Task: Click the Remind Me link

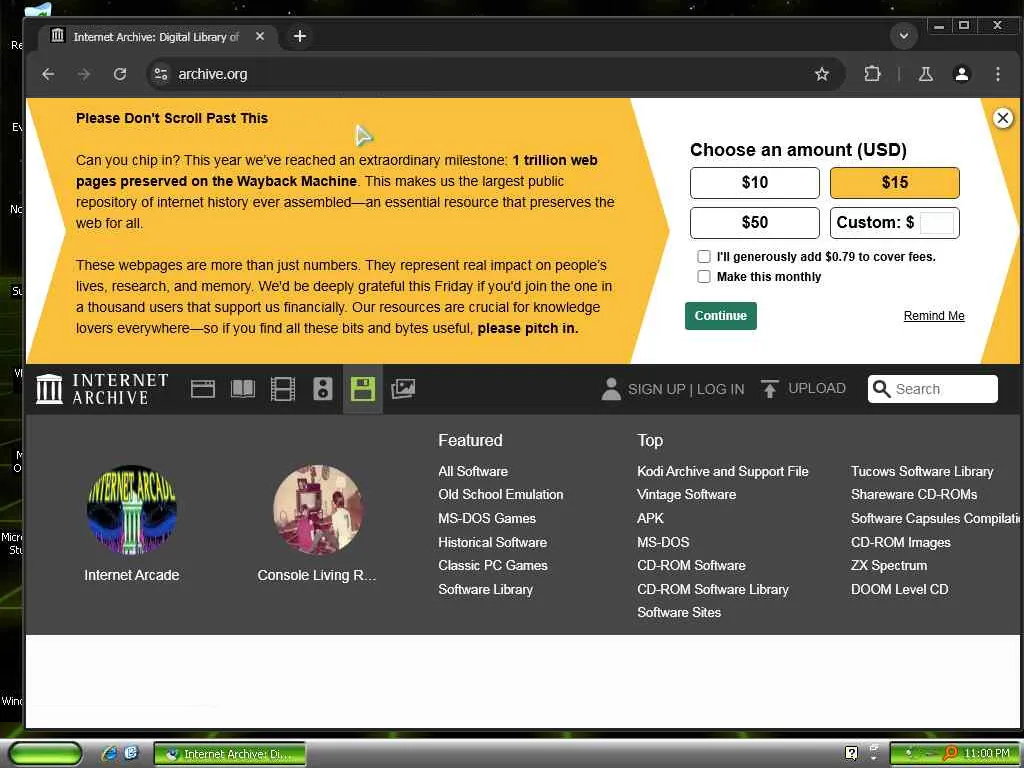Action: 934,316
